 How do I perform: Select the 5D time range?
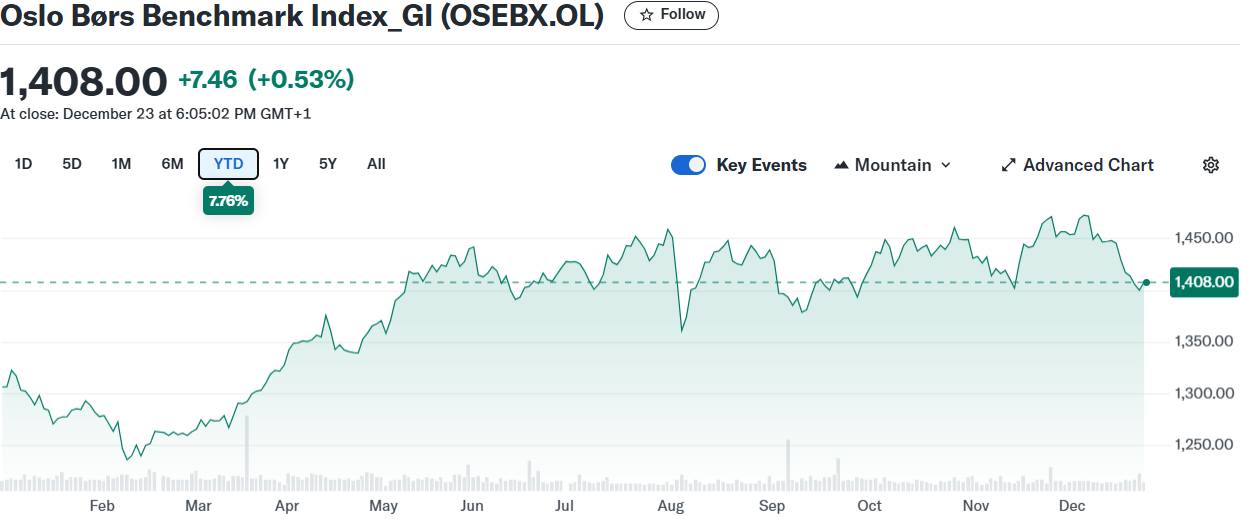(x=72, y=164)
